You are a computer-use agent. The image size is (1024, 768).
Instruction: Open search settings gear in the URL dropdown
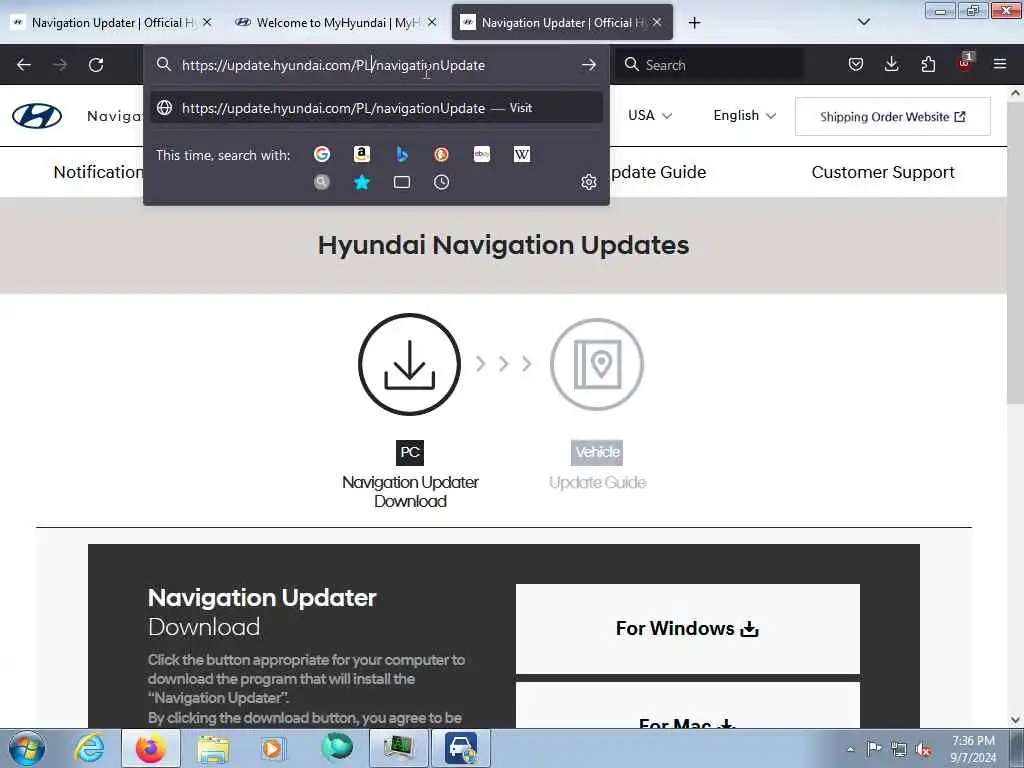[x=589, y=182]
